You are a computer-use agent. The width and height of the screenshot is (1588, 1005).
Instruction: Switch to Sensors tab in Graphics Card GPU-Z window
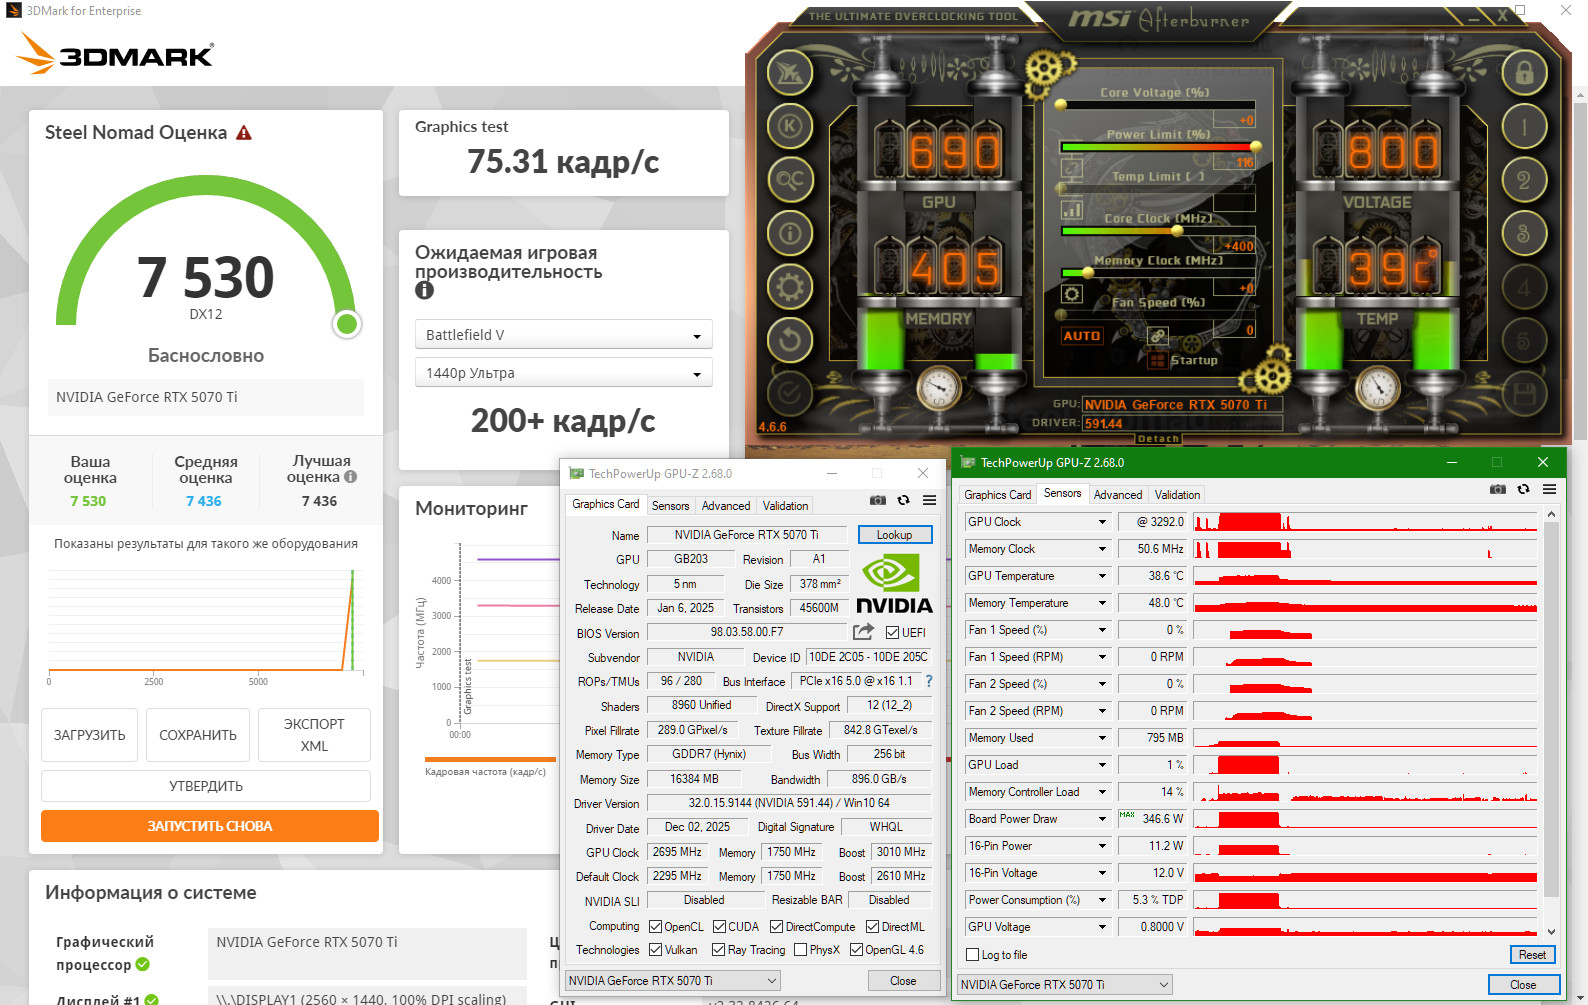point(670,506)
